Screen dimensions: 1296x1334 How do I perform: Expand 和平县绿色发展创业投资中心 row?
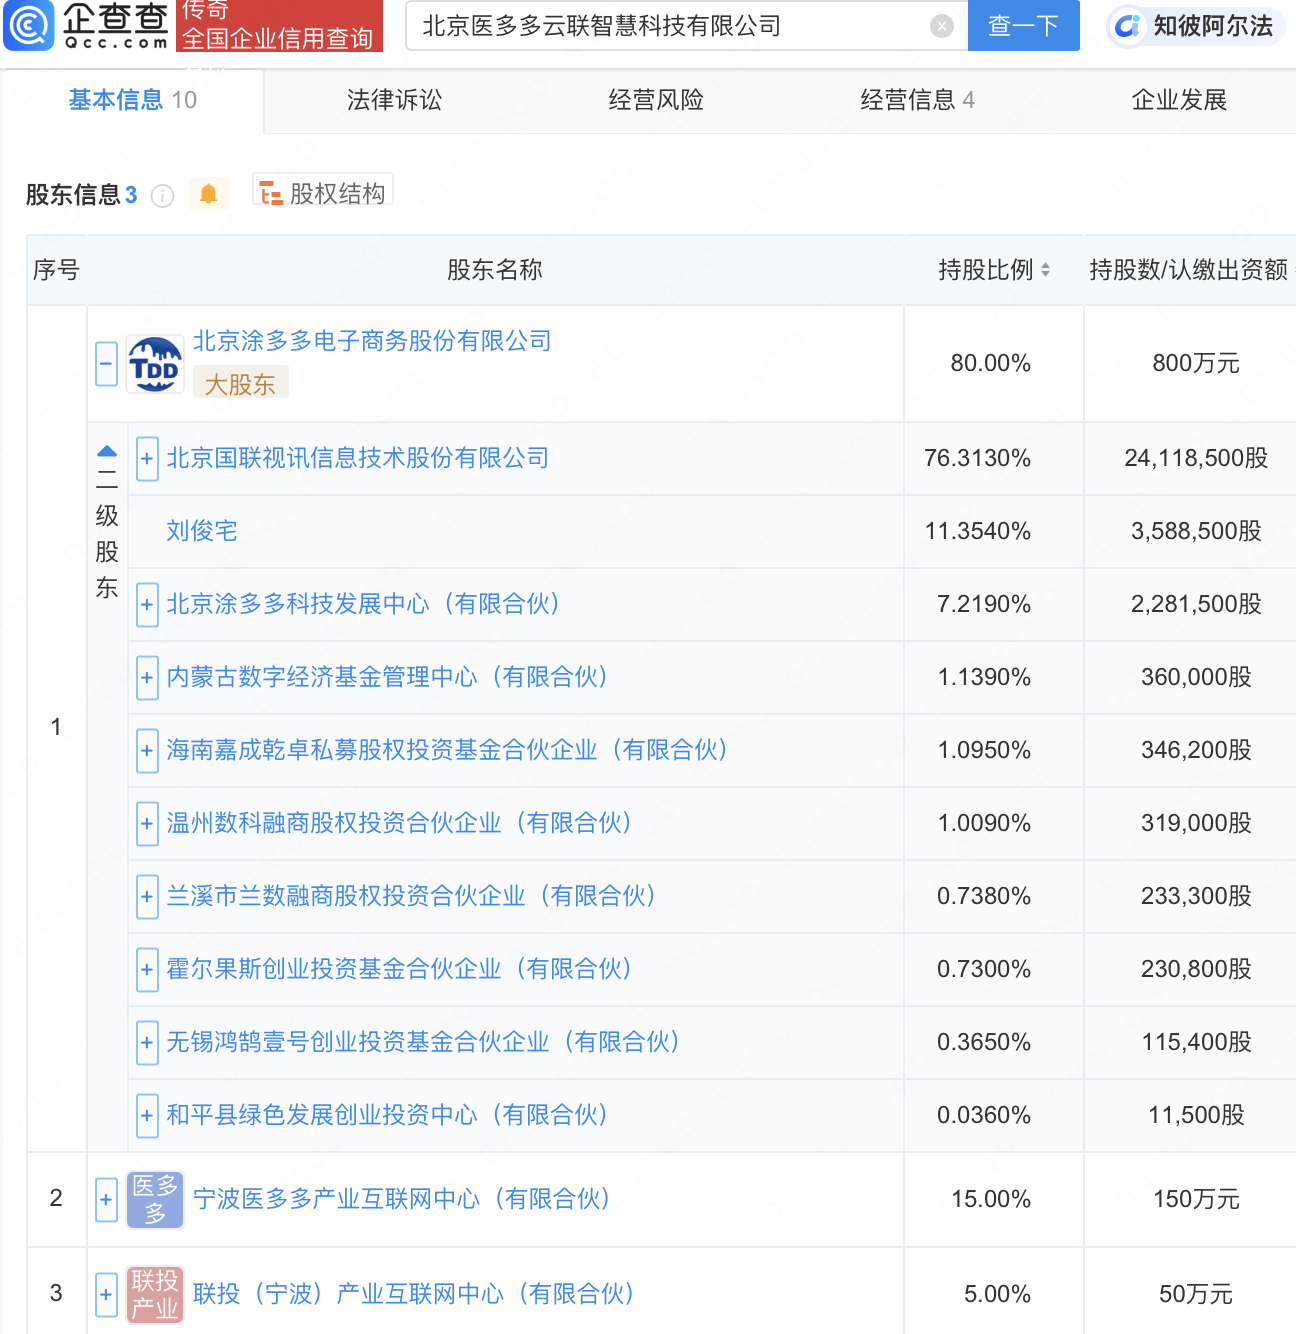(x=147, y=1115)
